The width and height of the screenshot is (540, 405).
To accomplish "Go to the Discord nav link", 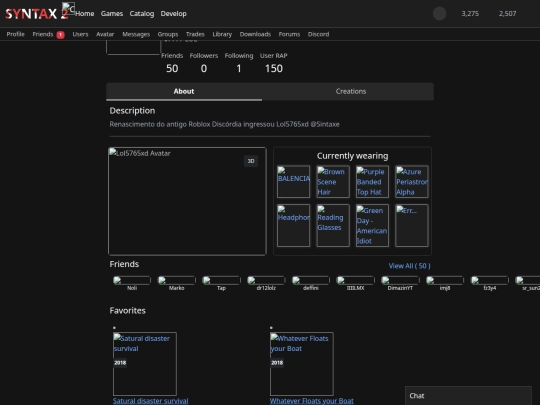I will 318,34.
